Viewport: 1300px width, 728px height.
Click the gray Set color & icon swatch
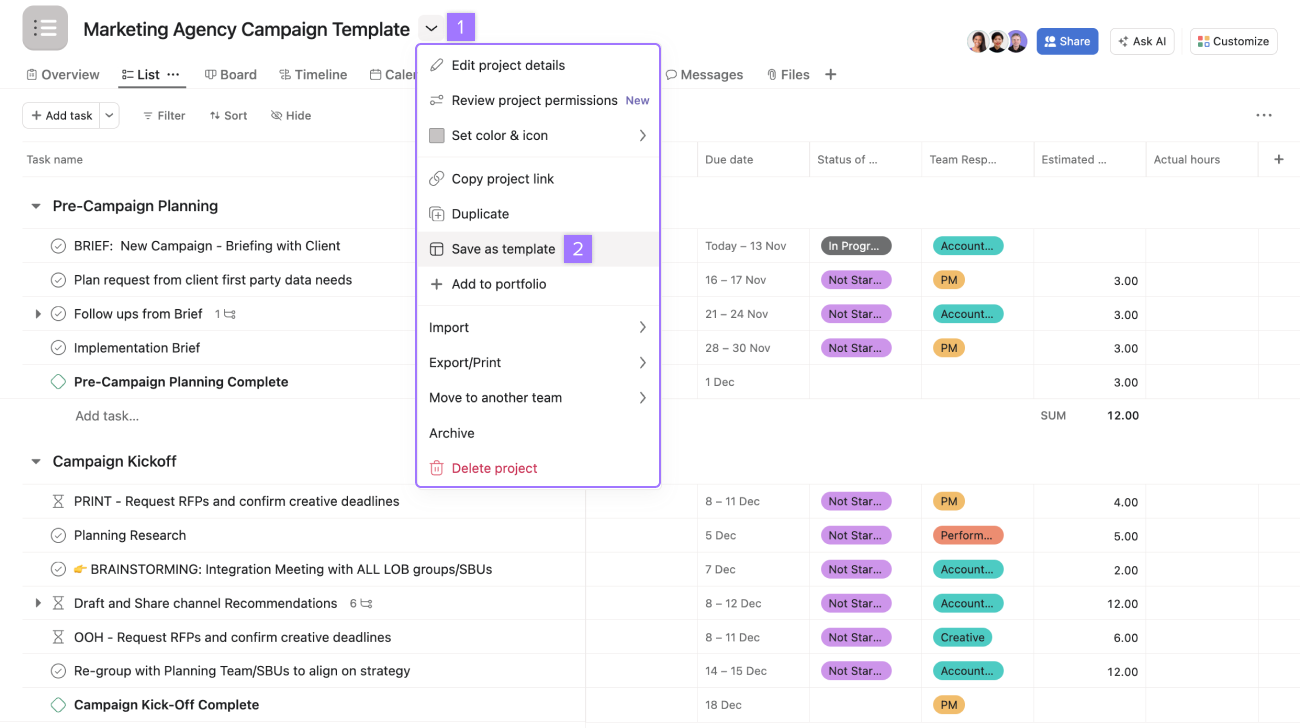[x=436, y=135]
